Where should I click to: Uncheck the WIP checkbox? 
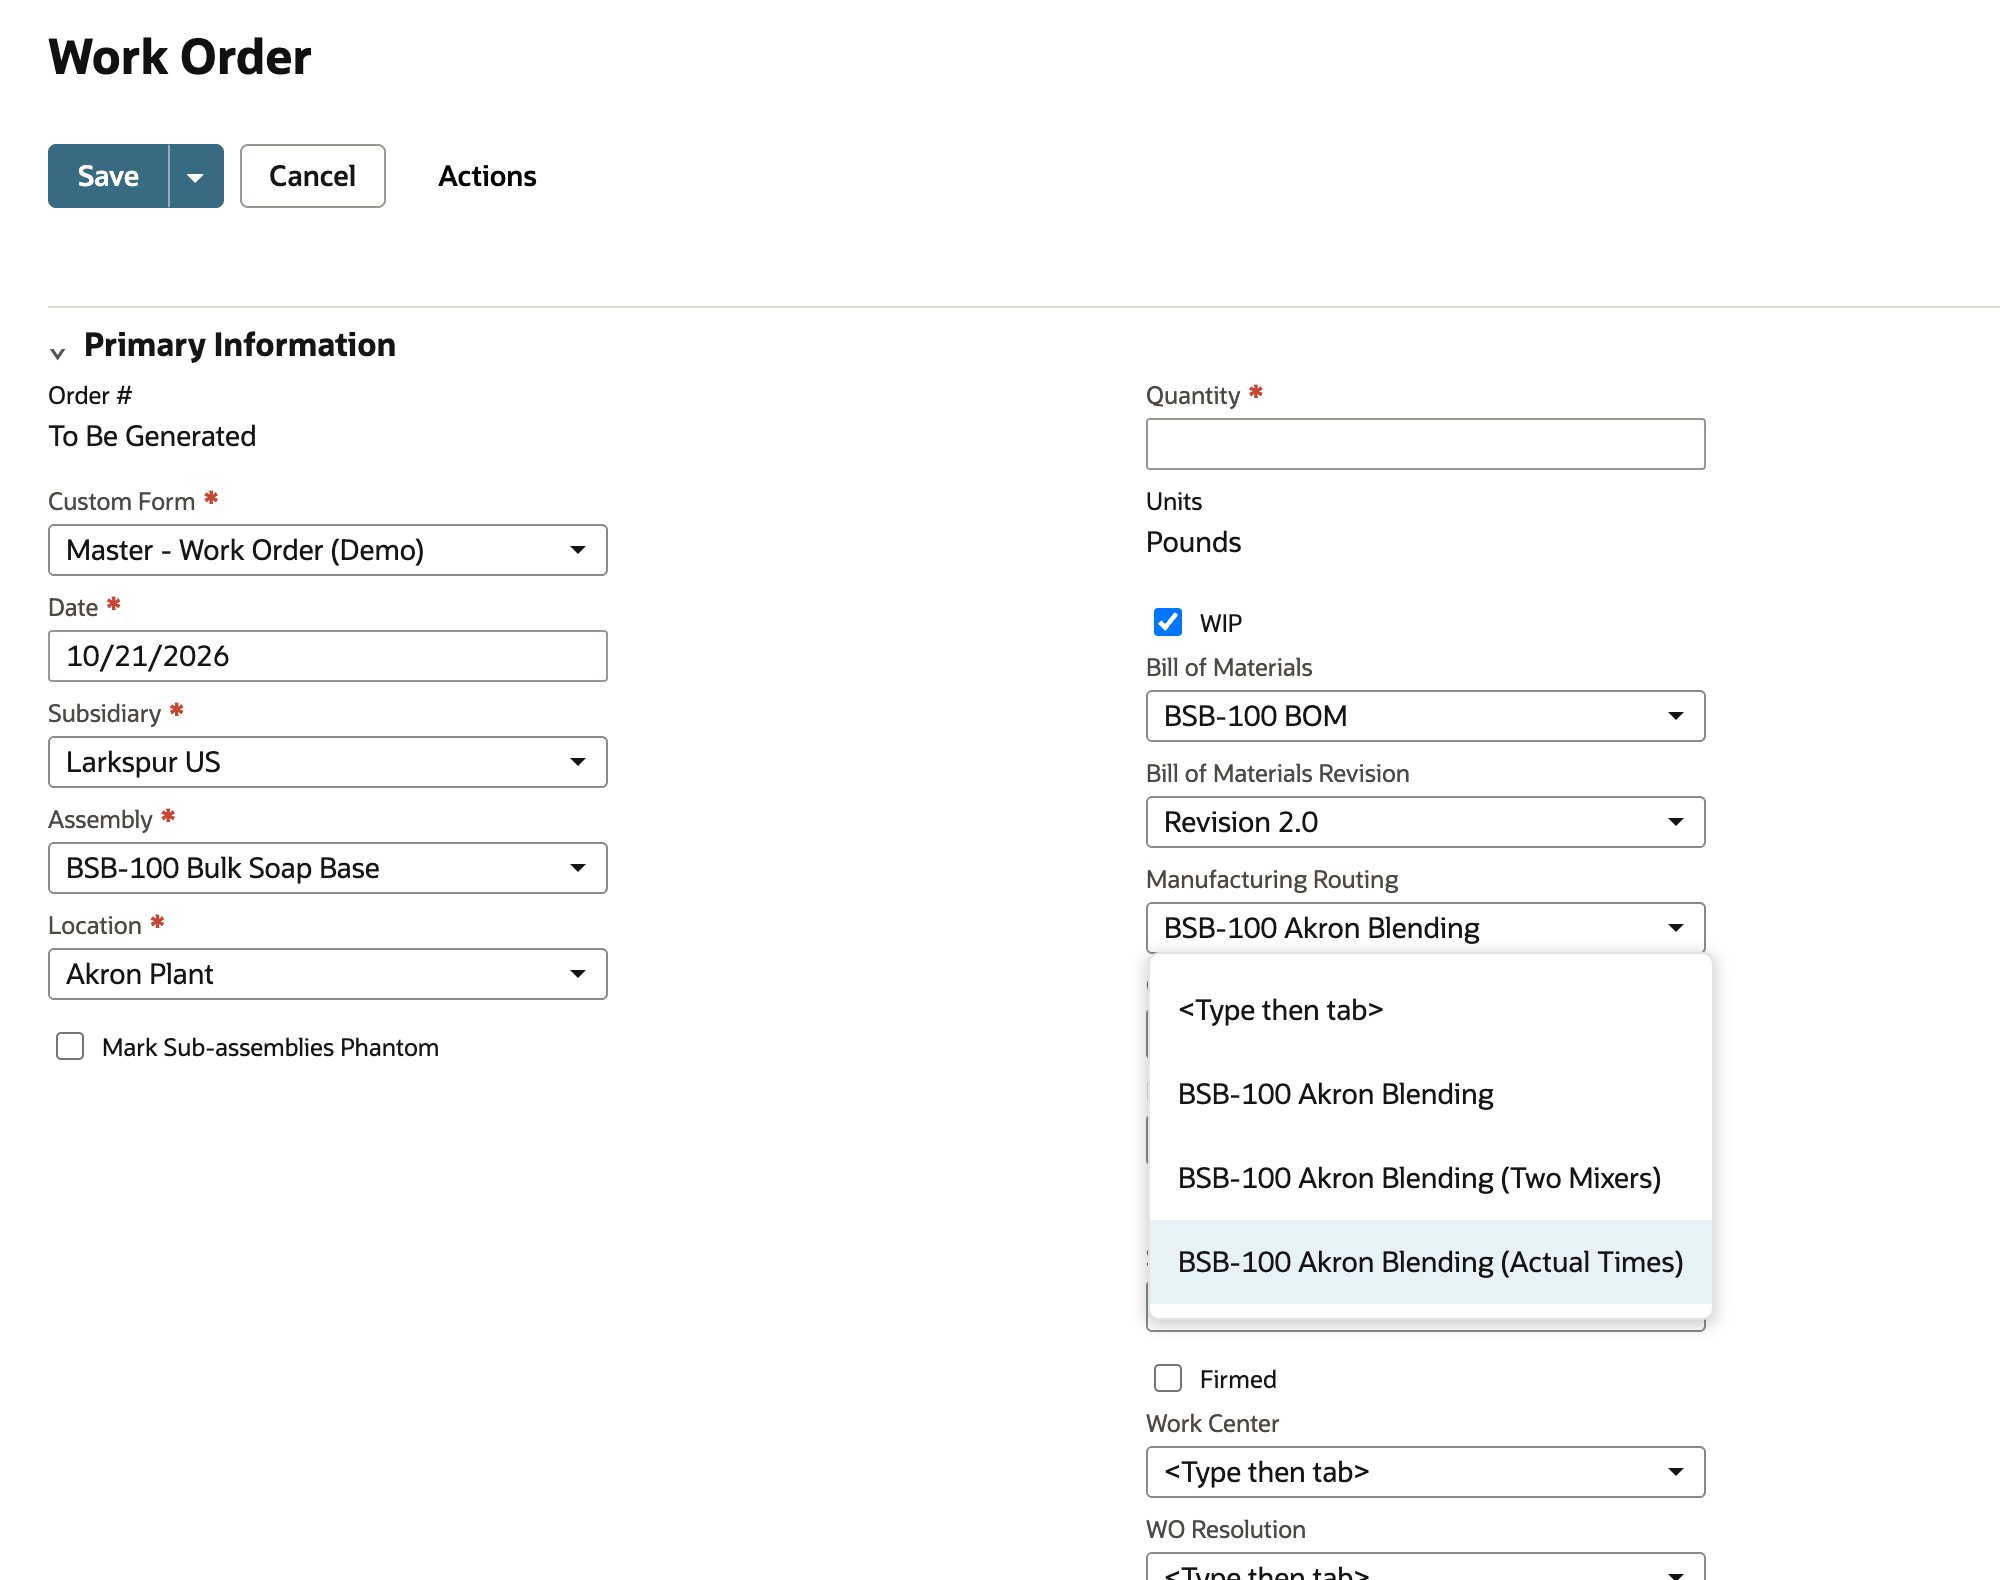click(1167, 622)
